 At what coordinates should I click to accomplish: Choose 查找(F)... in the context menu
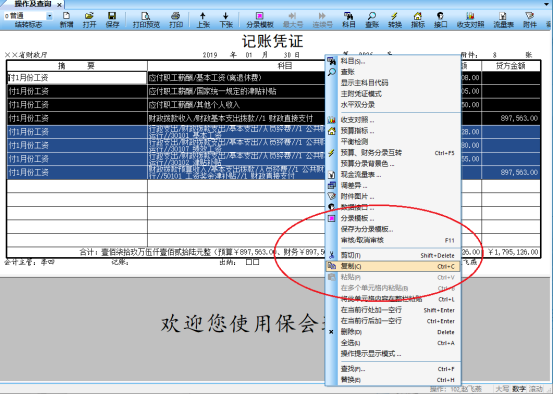click(x=394, y=369)
